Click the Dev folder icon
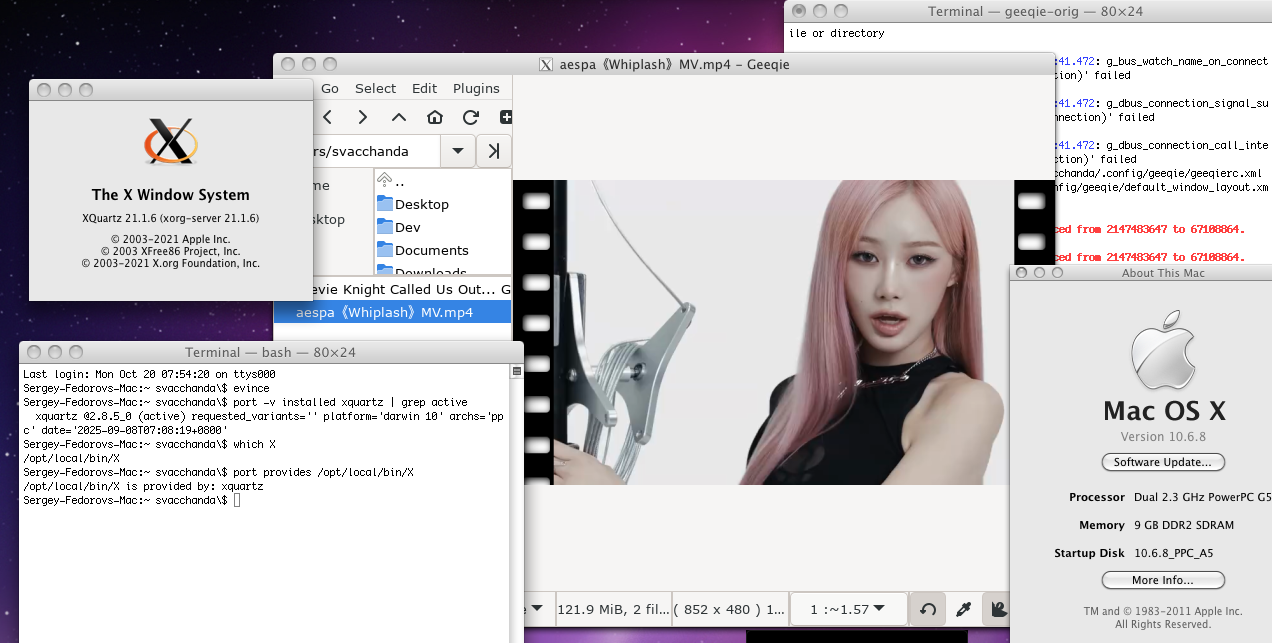 pos(385,226)
